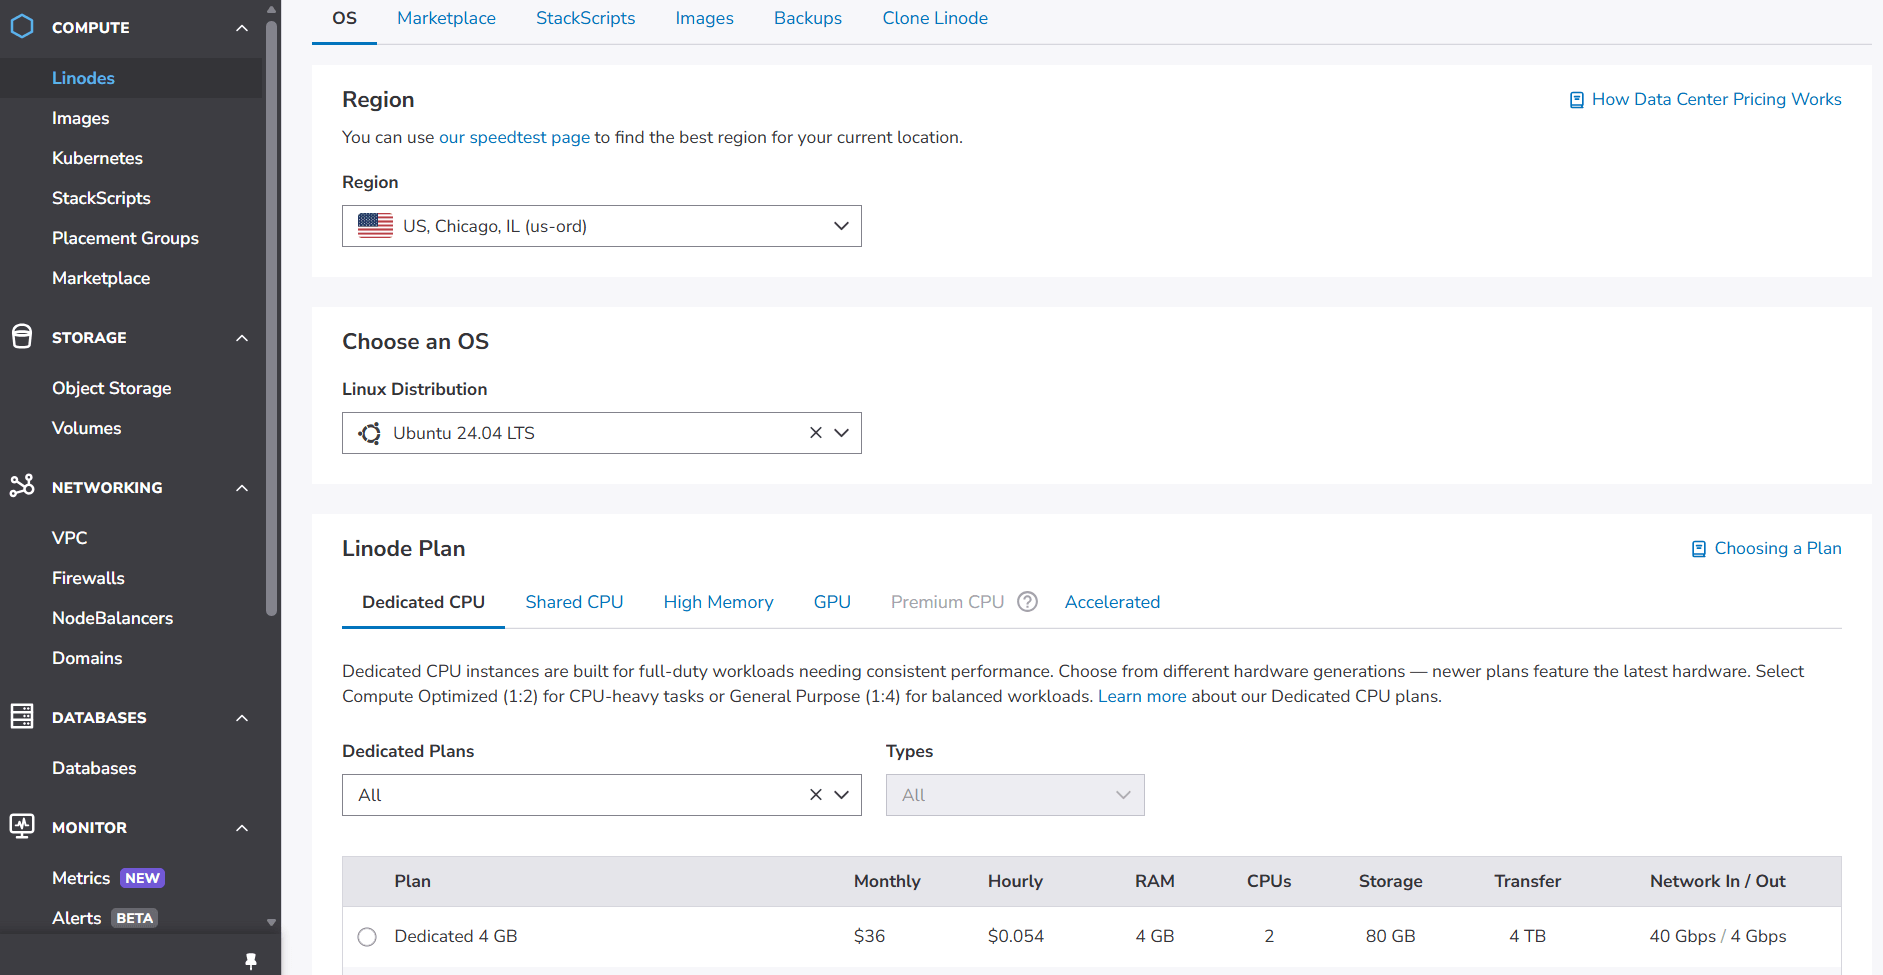Collapse the Networking sidebar section
The image size is (1883, 975).
point(242,488)
